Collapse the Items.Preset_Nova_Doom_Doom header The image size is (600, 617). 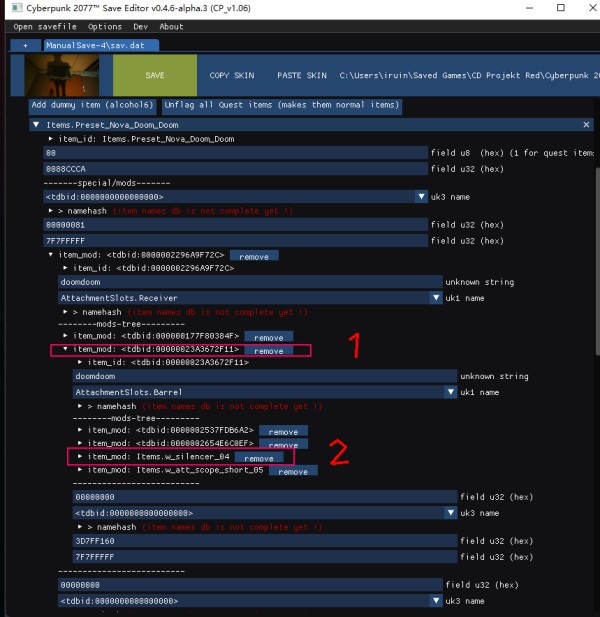click(x=37, y=125)
